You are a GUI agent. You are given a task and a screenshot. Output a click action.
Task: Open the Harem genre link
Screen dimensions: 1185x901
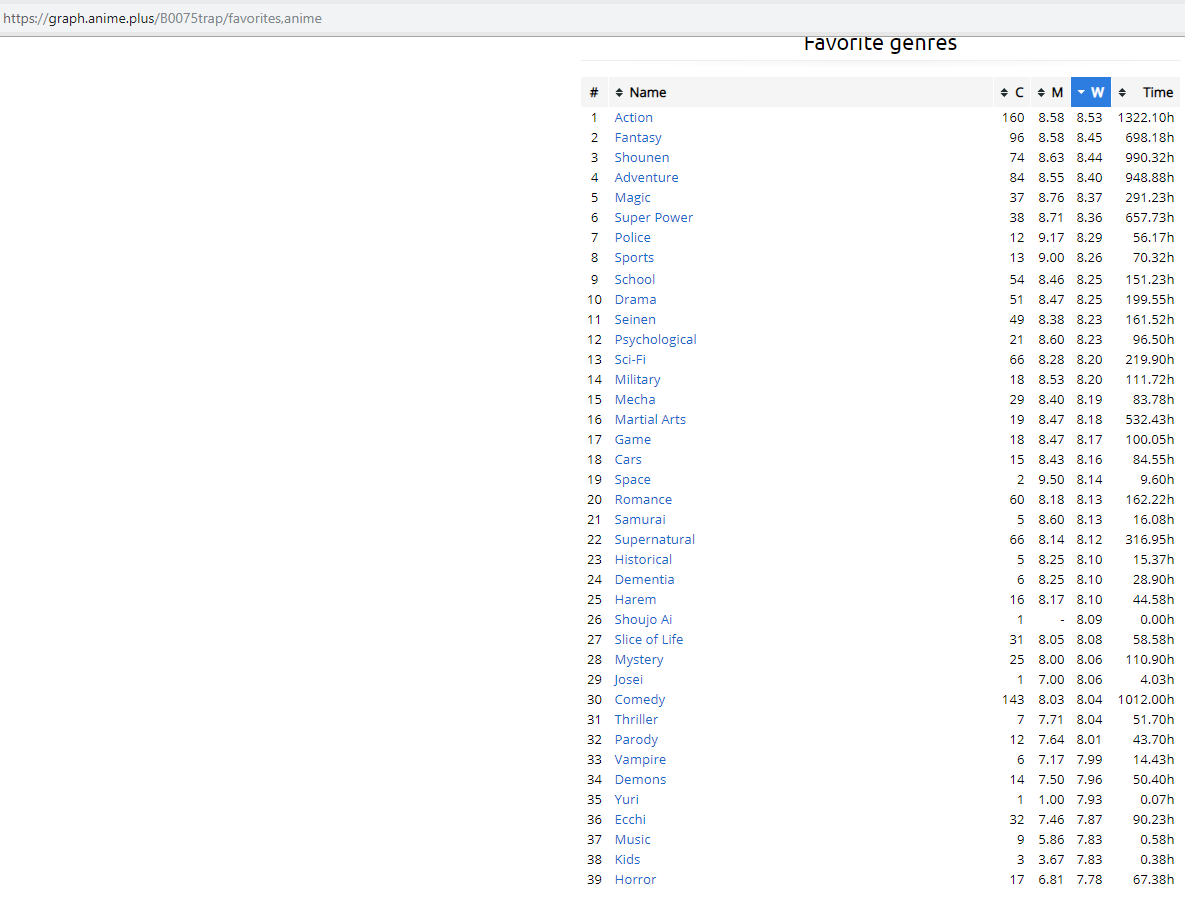[635, 600]
